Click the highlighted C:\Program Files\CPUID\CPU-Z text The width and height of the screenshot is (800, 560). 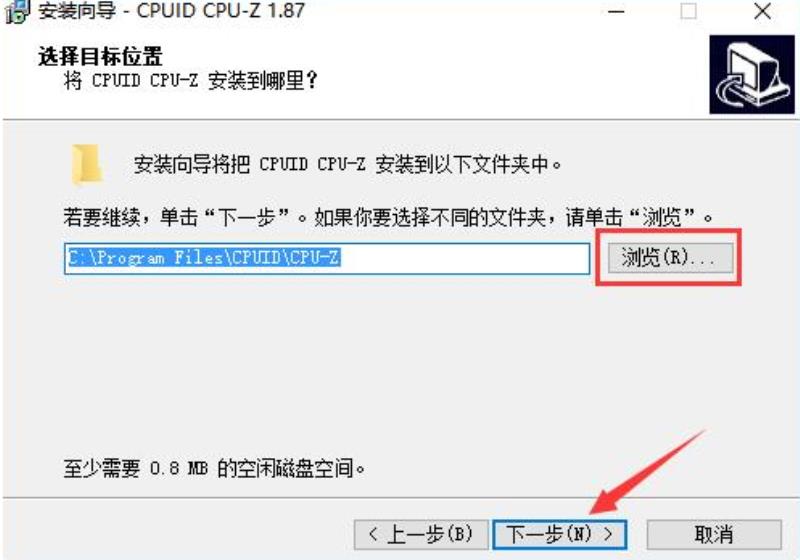[x=204, y=258]
